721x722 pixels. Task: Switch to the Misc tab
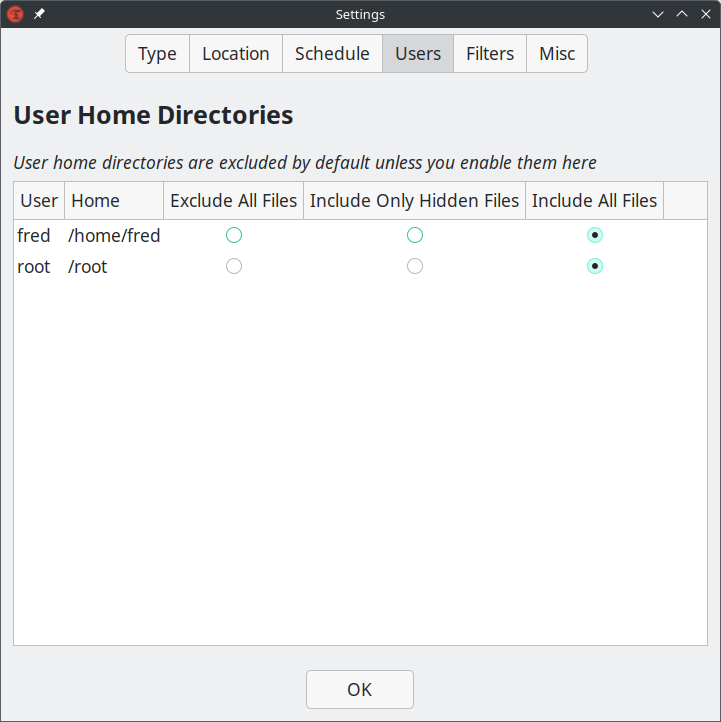point(557,54)
